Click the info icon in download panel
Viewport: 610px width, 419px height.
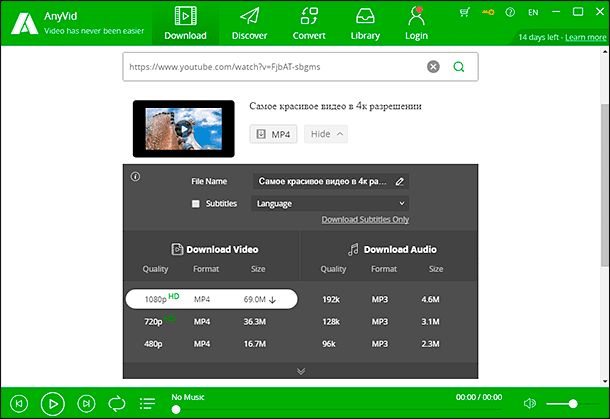pyautogui.click(x=135, y=177)
